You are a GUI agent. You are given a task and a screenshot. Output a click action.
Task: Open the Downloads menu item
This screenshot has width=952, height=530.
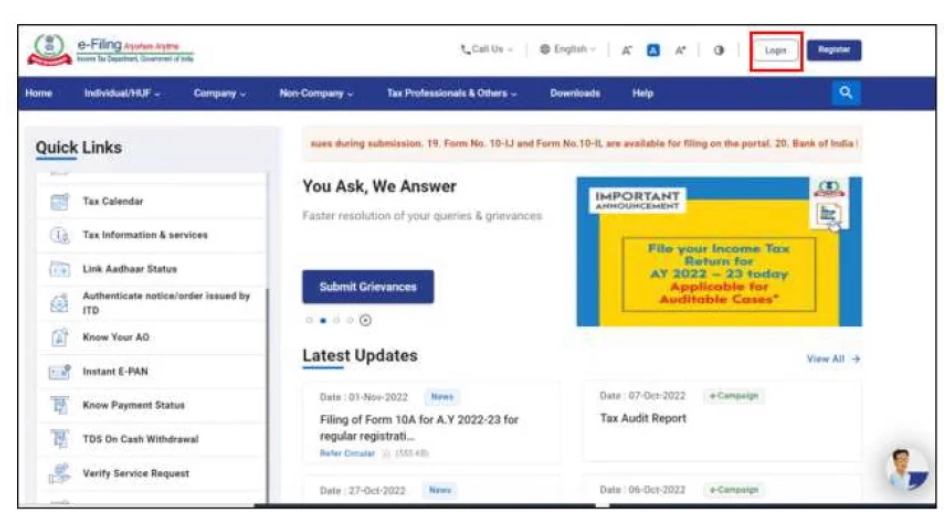click(575, 93)
